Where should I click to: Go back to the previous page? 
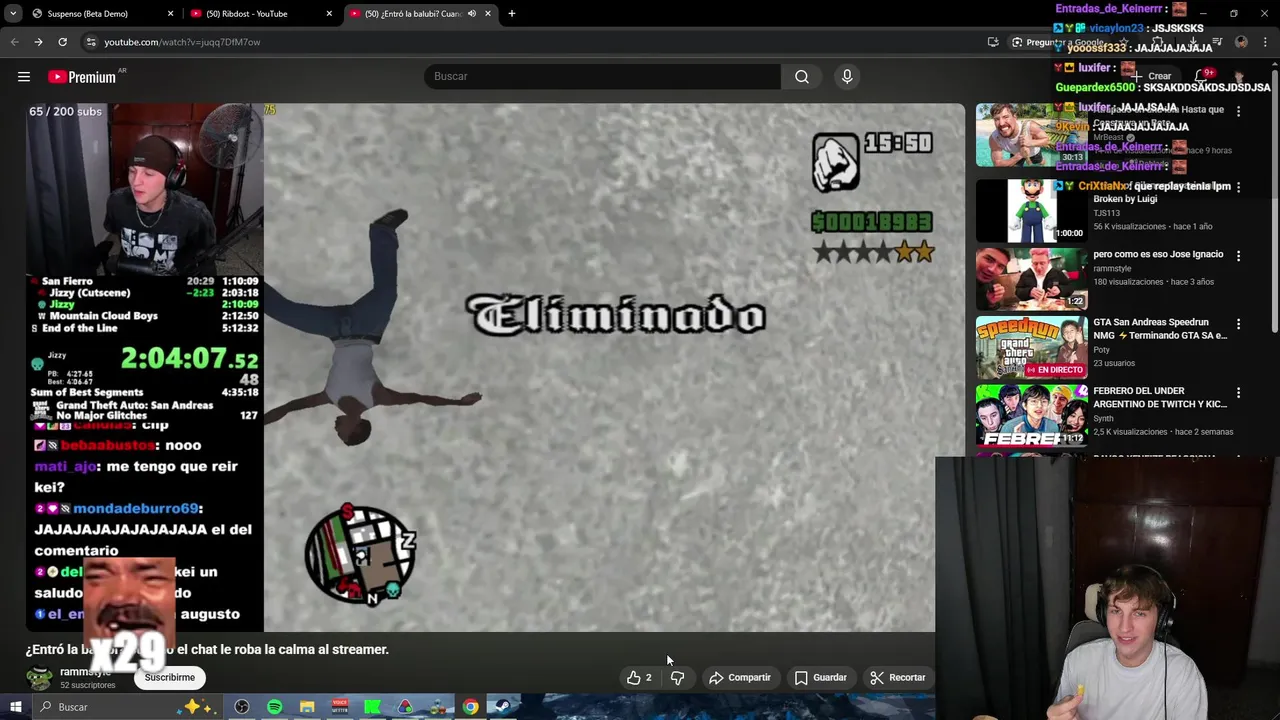[14, 42]
